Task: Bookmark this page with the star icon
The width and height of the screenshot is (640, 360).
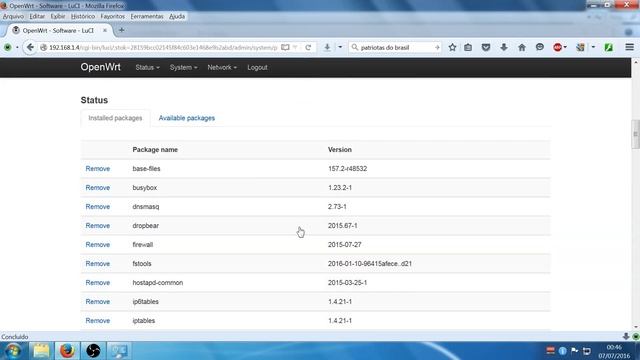Action: [x=452, y=47]
